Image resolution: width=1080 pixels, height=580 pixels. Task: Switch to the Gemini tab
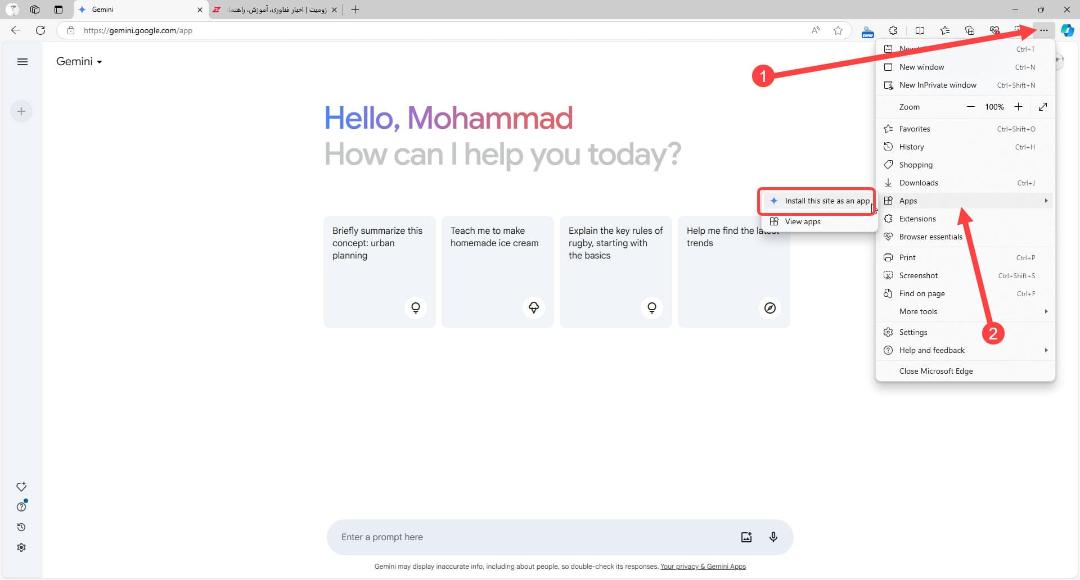click(x=141, y=10)
